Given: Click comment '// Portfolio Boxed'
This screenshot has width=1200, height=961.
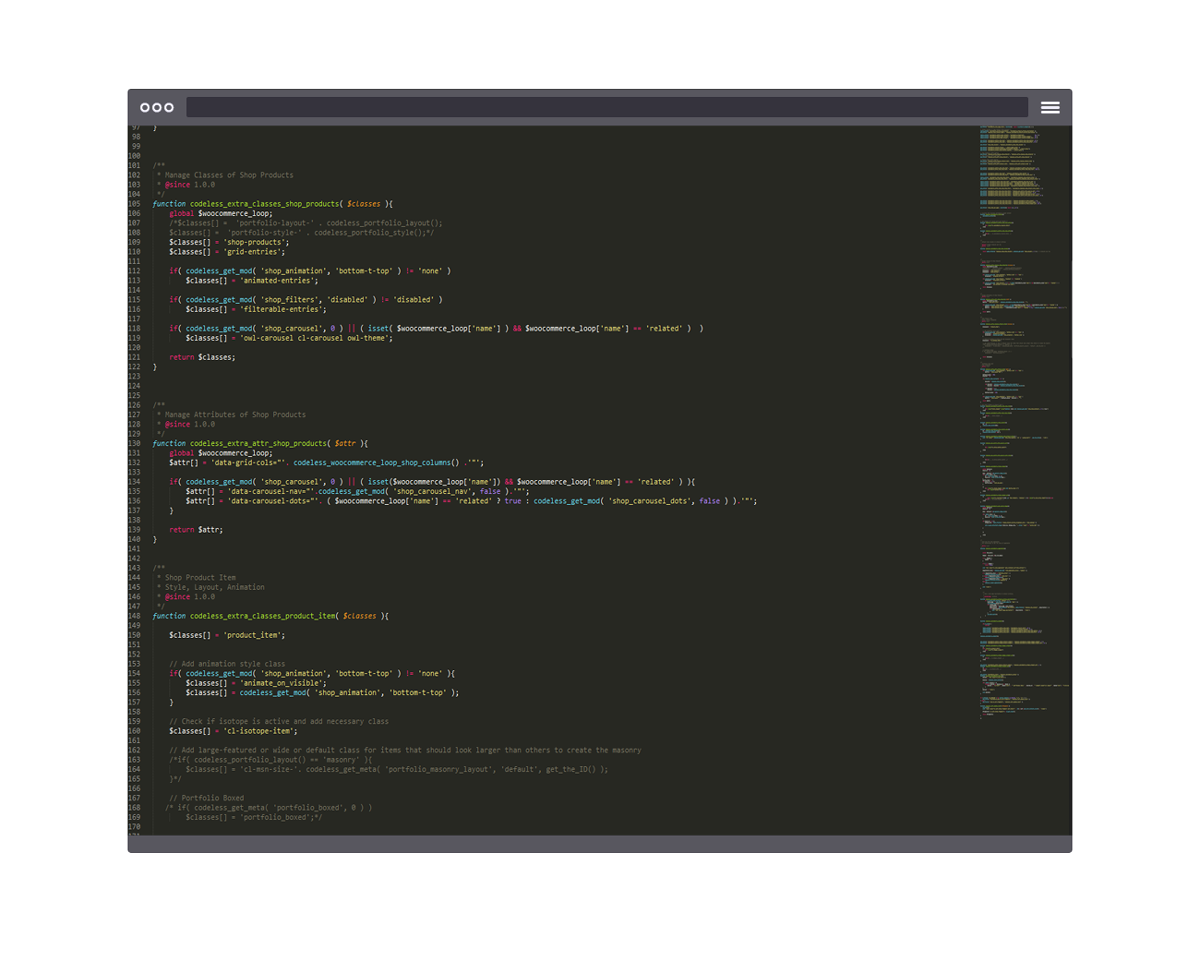Looking at the screenshot, I should (206, 798).
